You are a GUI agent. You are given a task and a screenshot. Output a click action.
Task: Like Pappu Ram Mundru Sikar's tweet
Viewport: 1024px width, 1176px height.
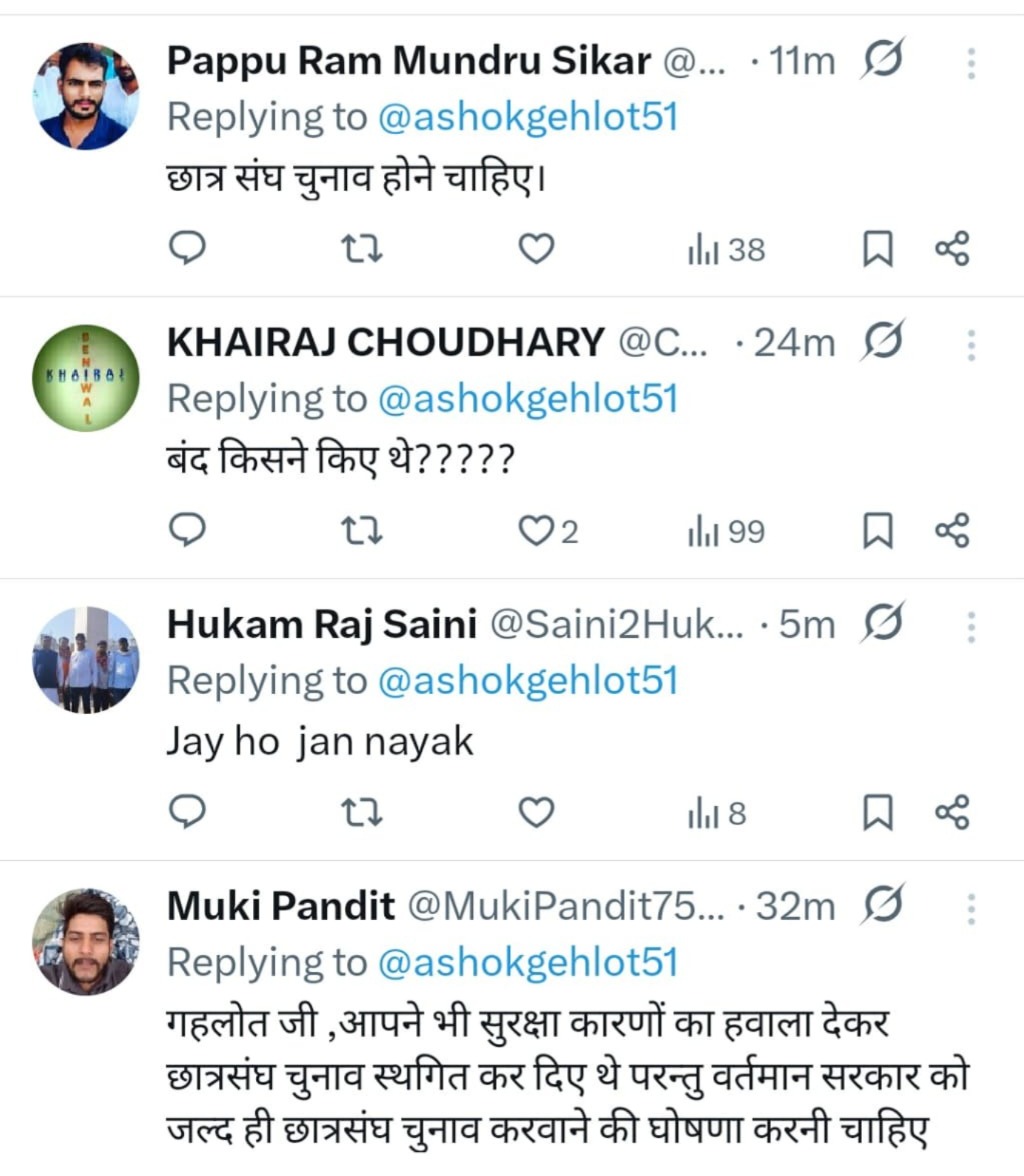(536, 248)
